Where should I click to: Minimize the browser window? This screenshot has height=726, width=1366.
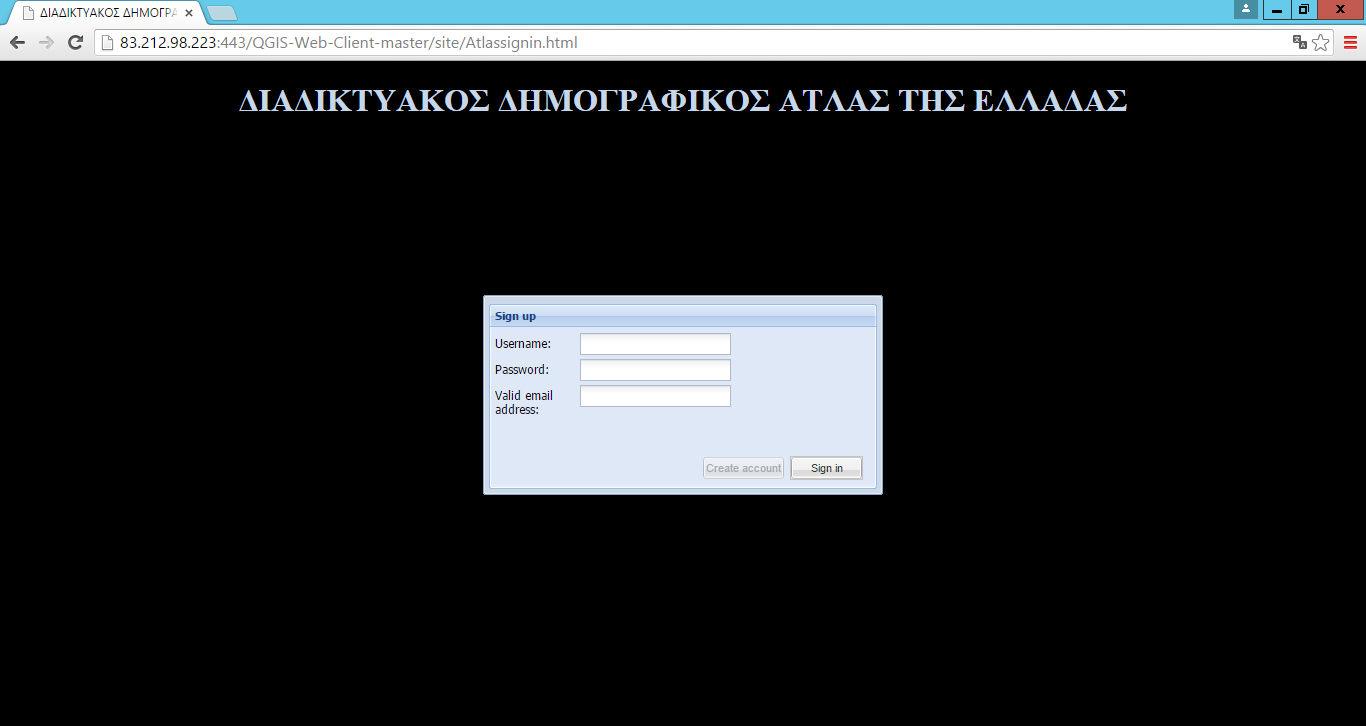point(1276,9)
